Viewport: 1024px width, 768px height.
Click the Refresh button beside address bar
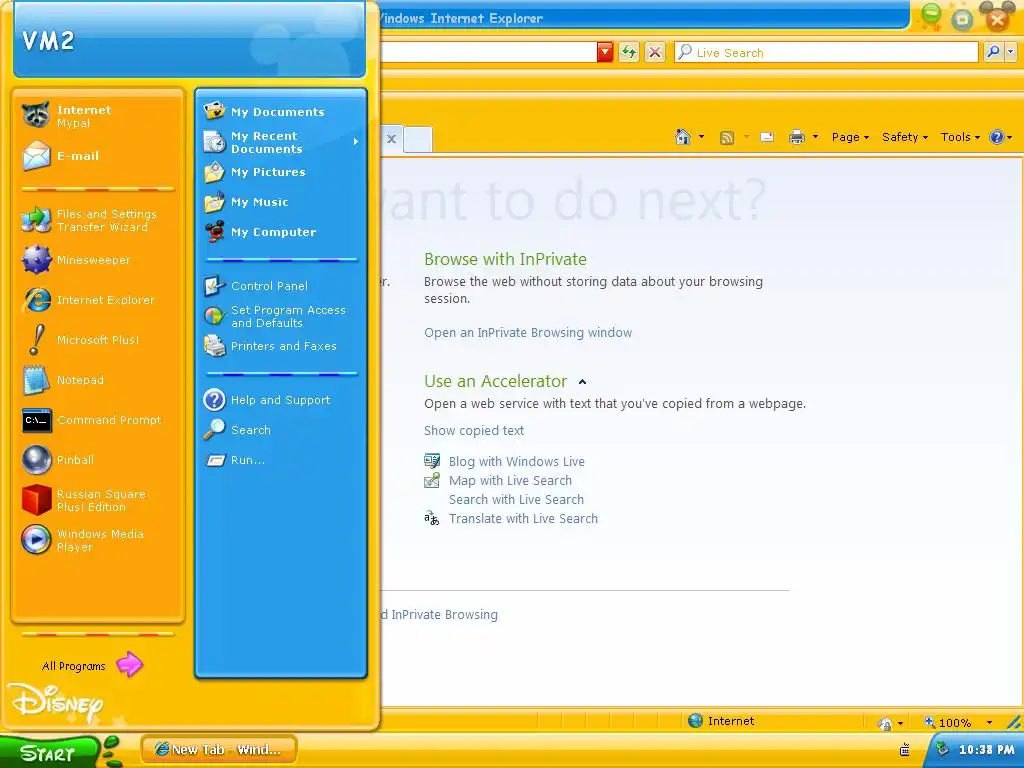(629, 52)
